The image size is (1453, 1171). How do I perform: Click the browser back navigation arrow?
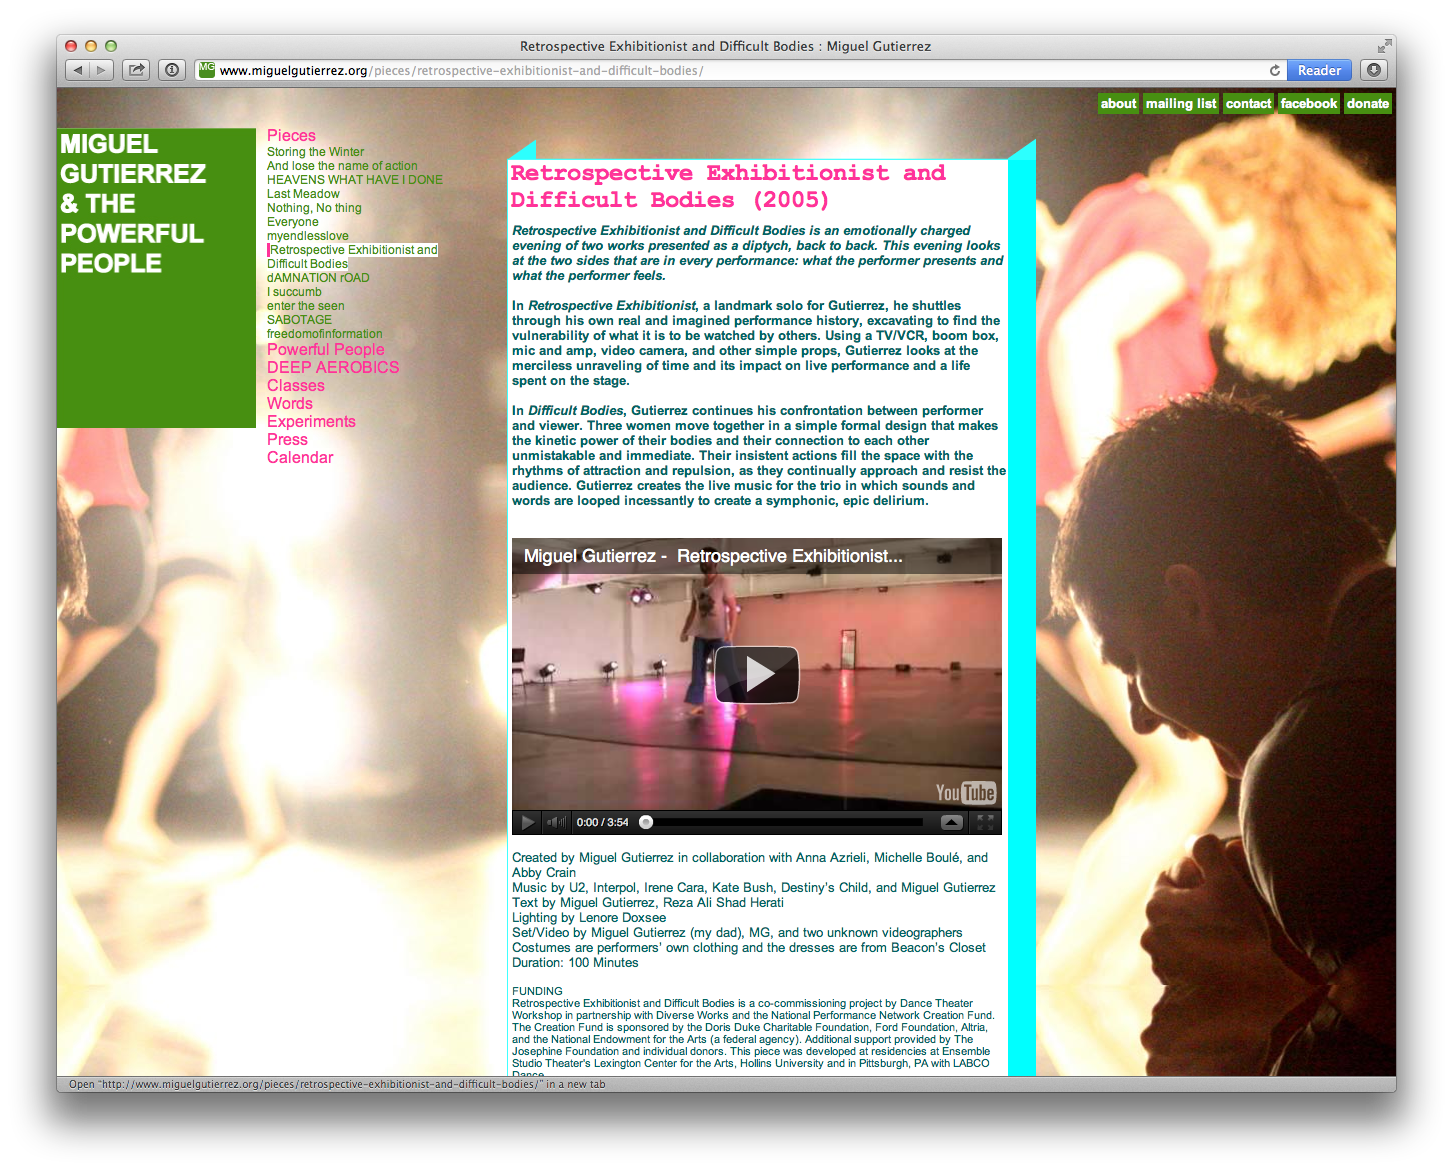77,70
